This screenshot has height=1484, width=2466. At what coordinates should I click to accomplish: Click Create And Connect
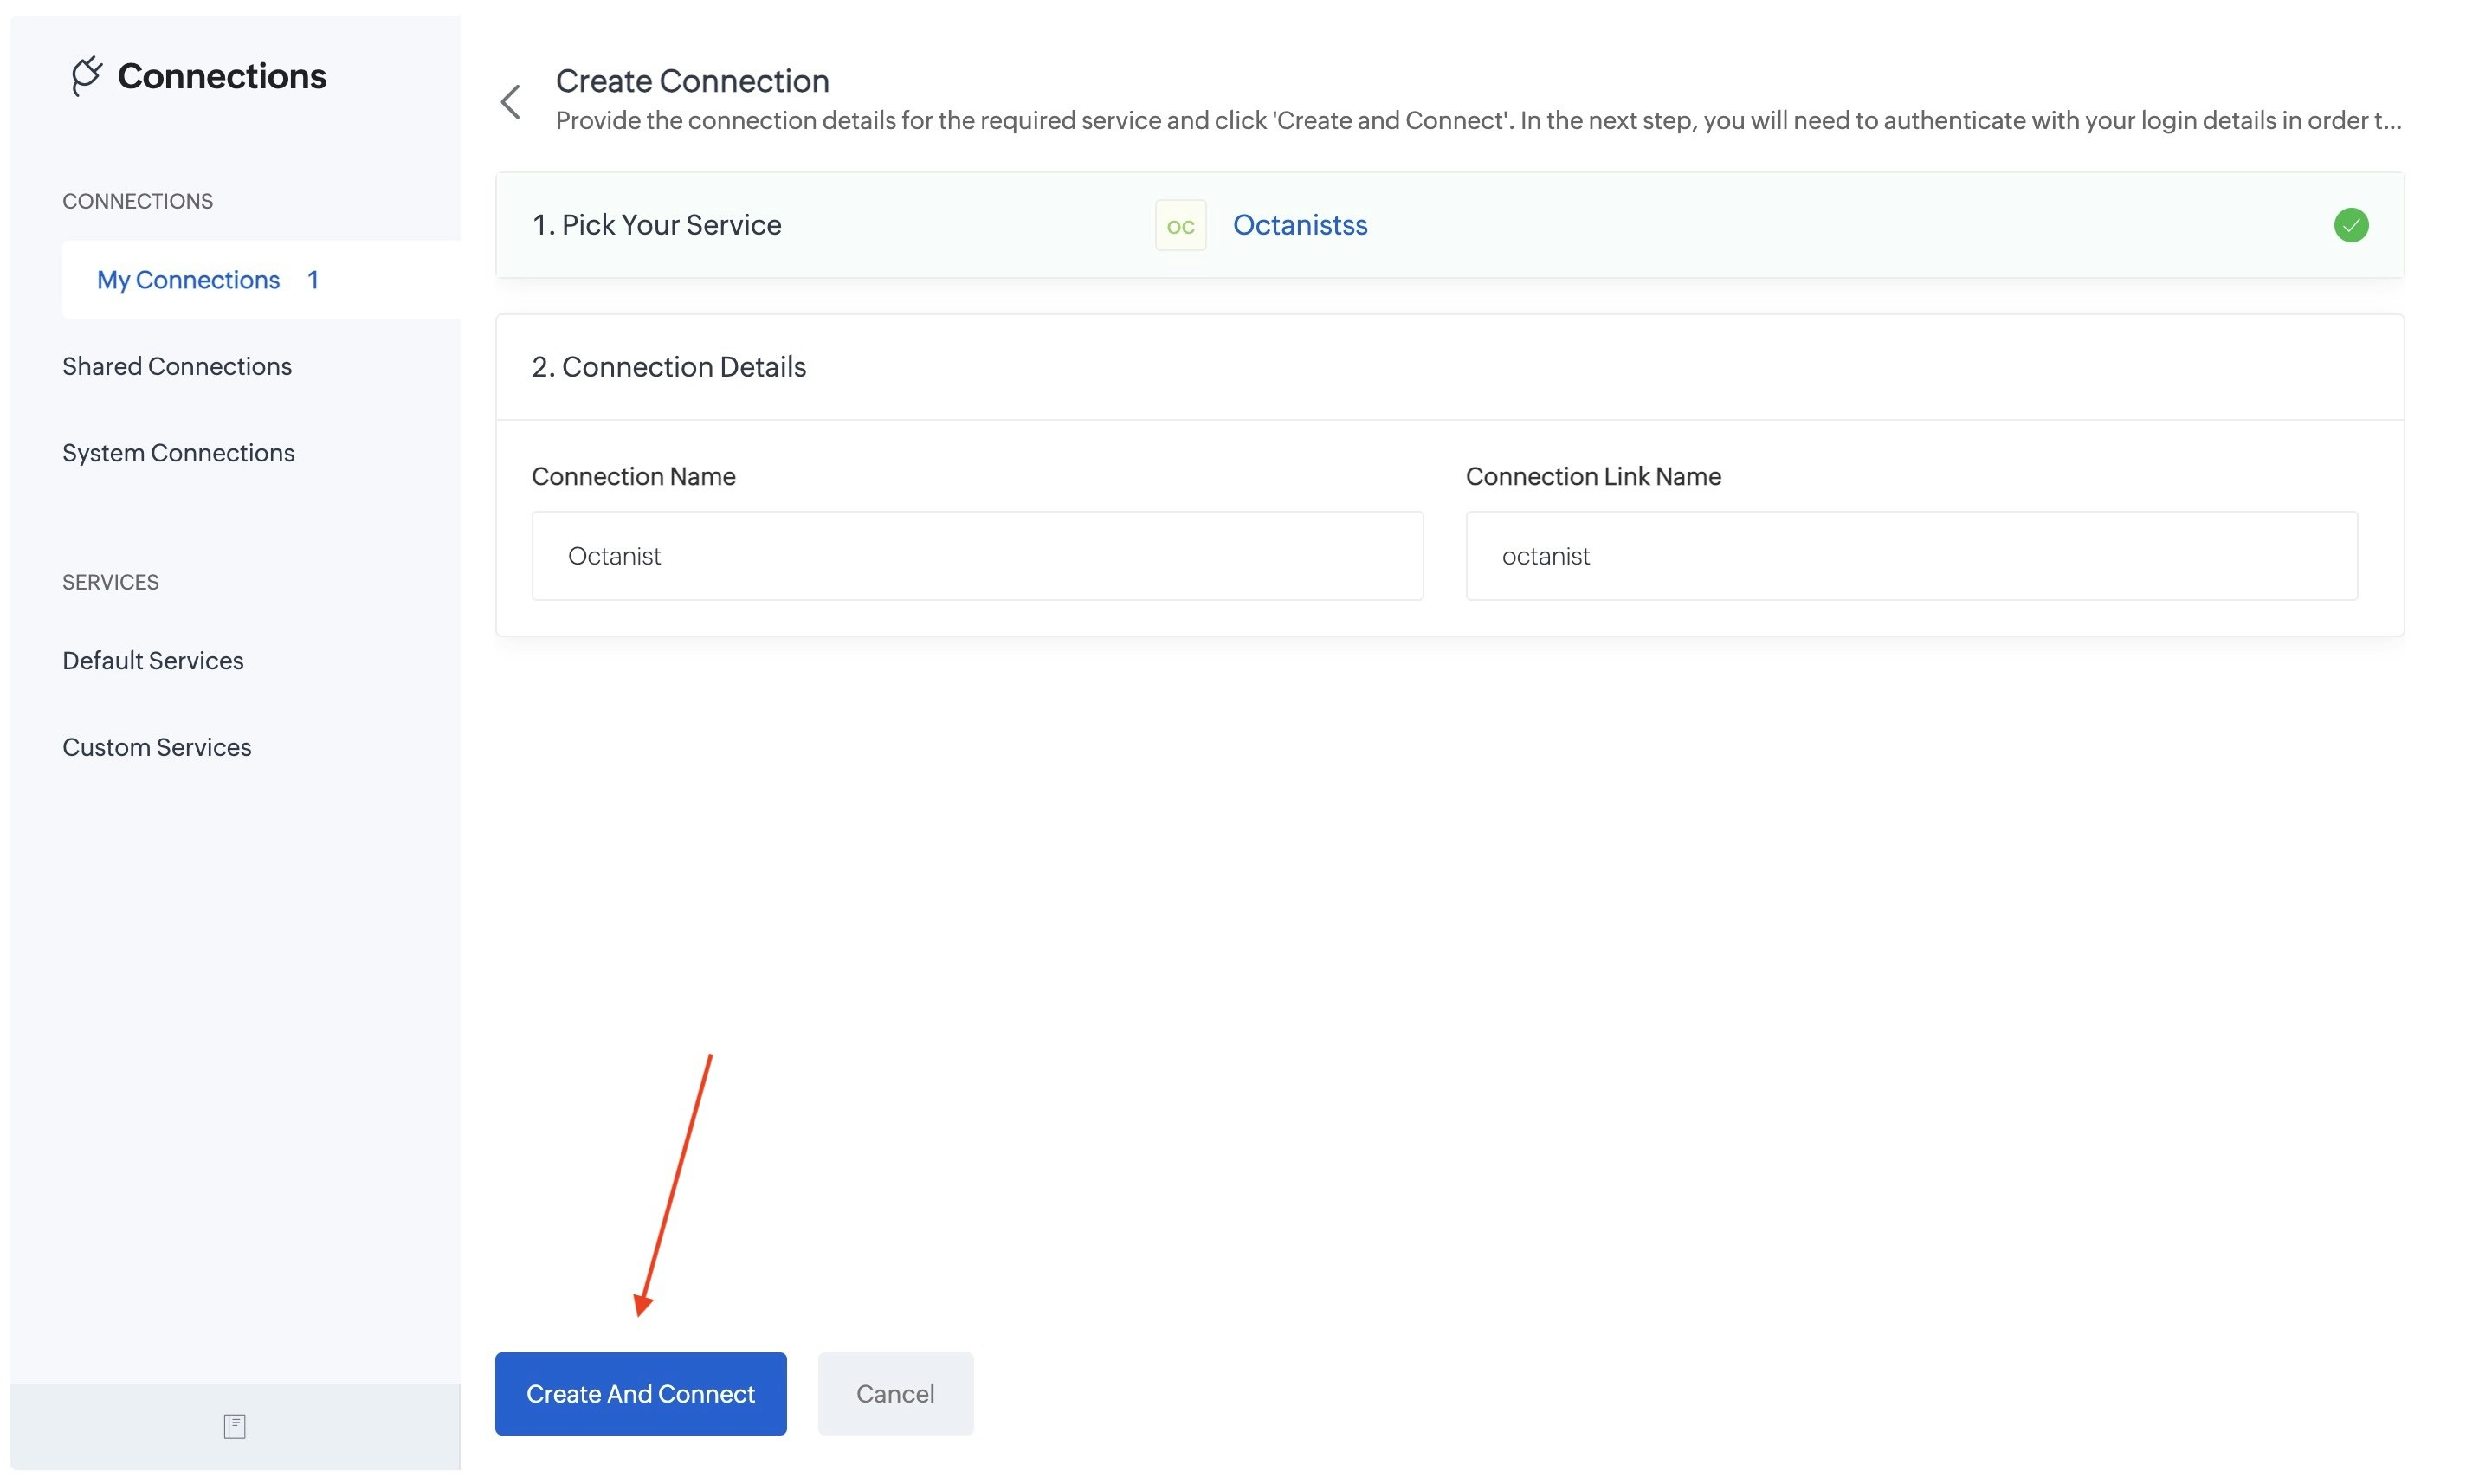pos(640,1393)
